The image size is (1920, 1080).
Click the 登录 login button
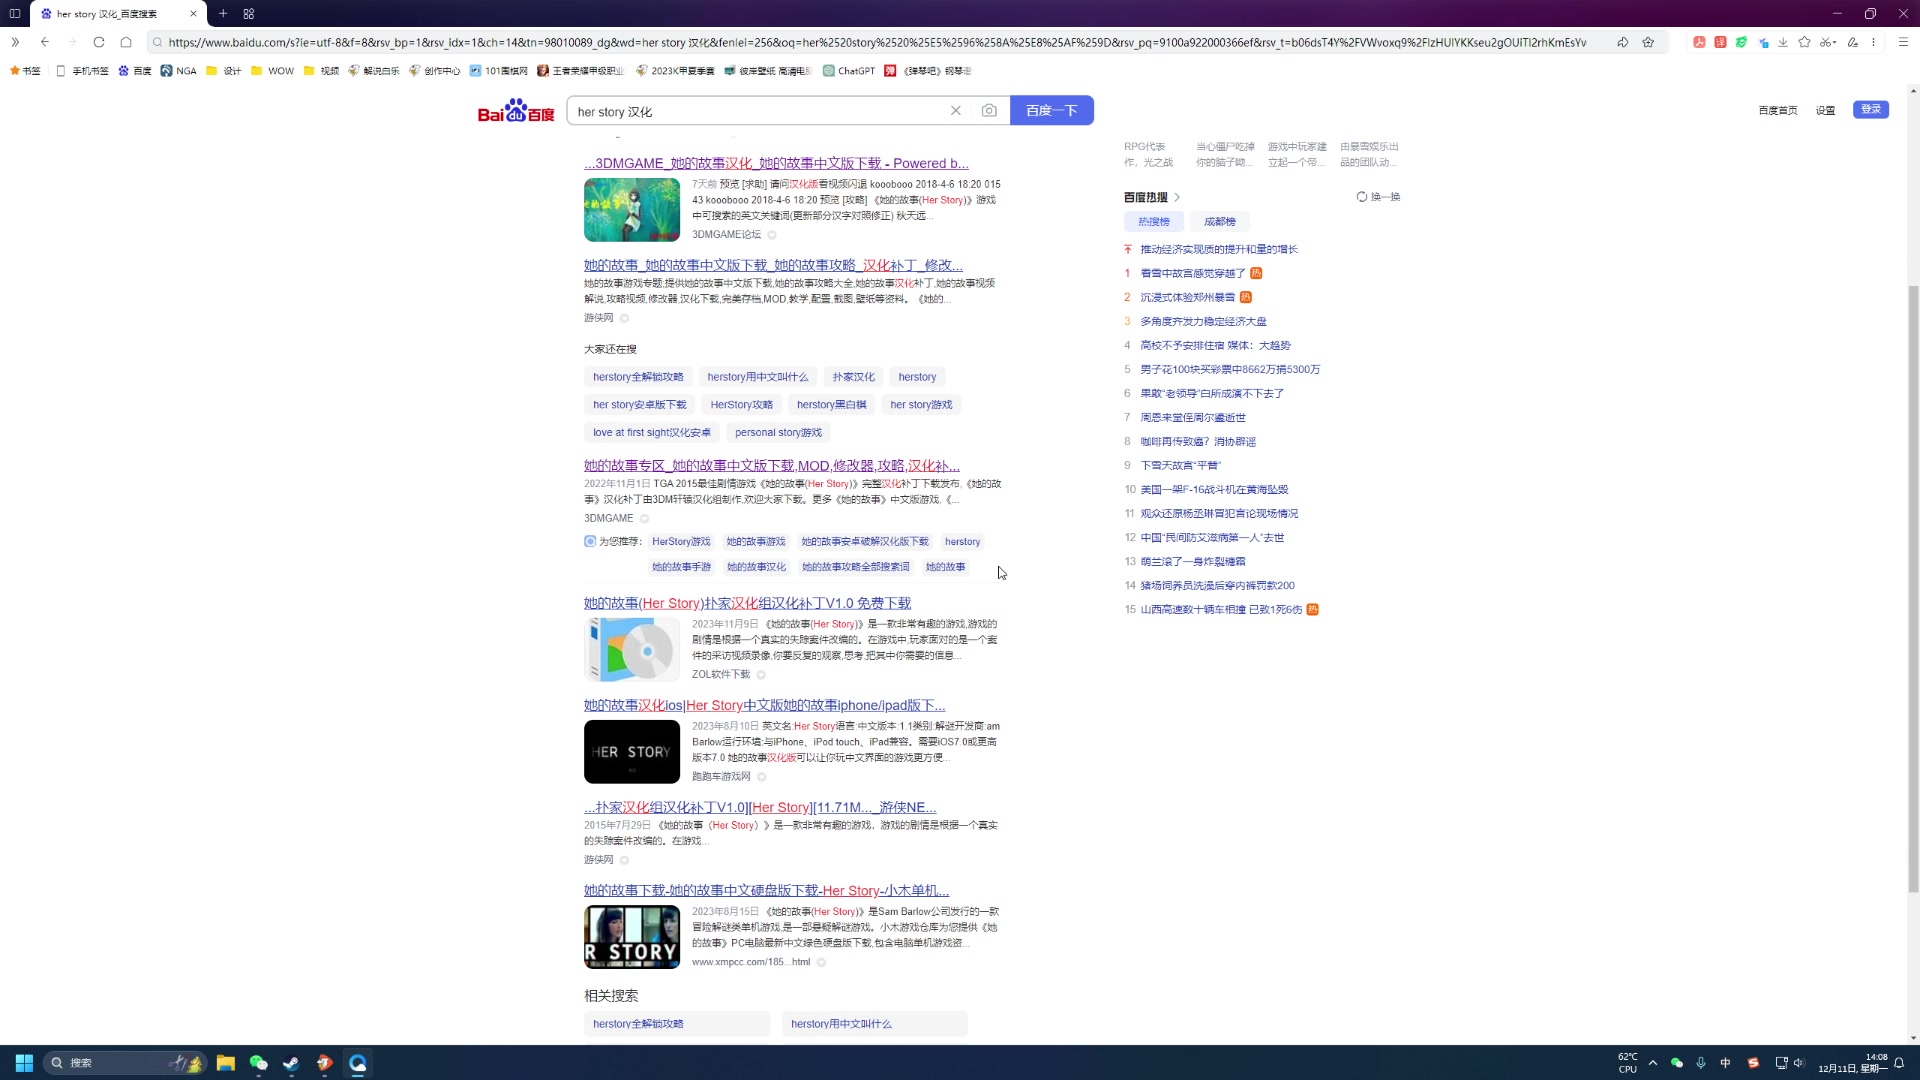click(1871, 110)
